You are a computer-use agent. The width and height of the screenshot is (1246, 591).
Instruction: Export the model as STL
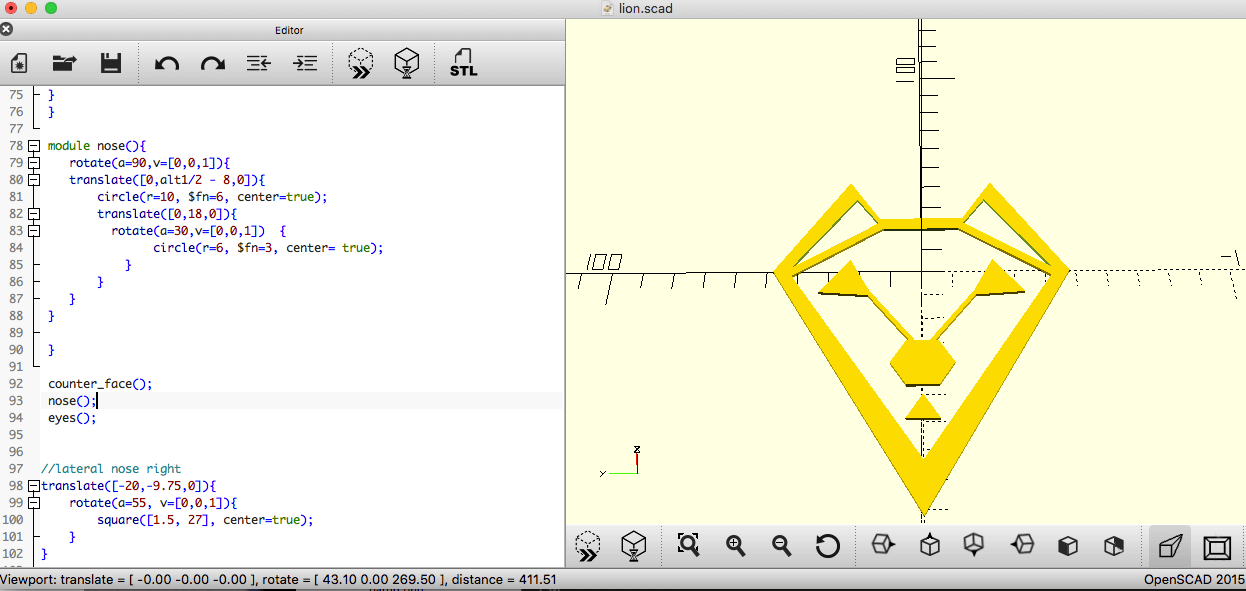[x=463, y=63]
